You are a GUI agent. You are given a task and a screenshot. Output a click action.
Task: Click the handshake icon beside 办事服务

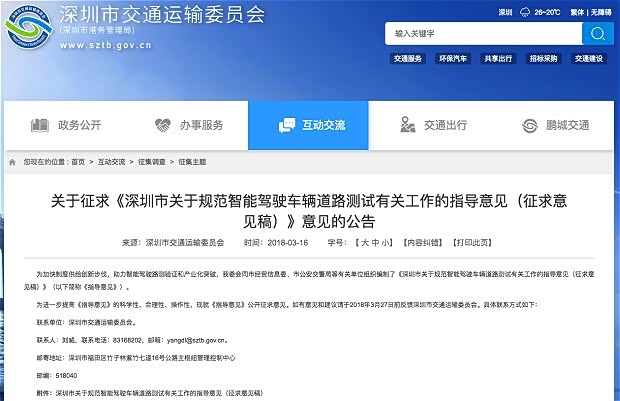pyautogui.click(x=162, y=125)
